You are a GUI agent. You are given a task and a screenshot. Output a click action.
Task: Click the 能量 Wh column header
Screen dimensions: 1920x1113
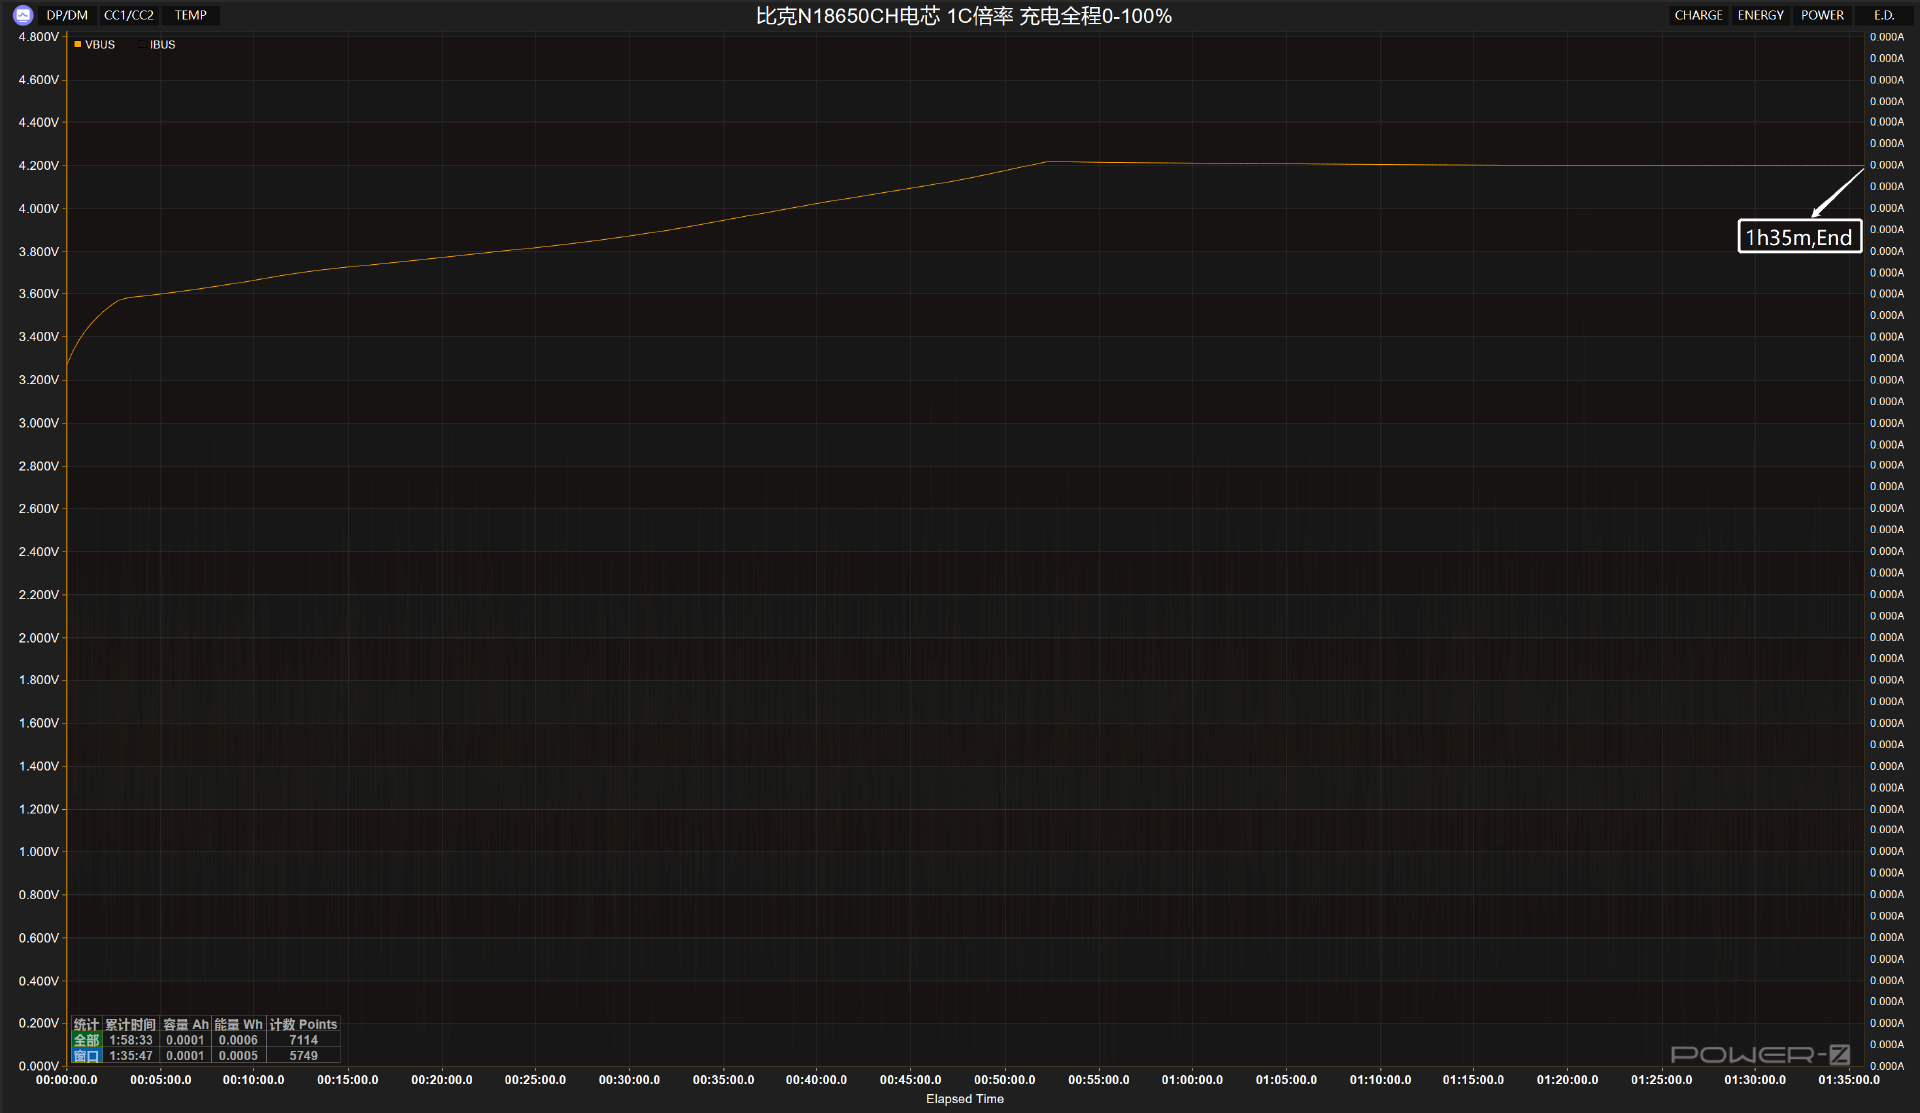(238, 1025)
